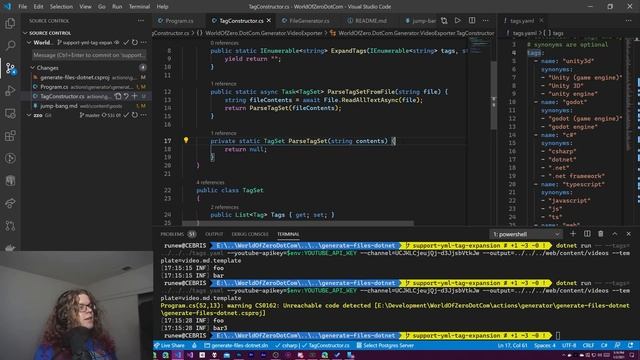Open the Selection menu

61,7
